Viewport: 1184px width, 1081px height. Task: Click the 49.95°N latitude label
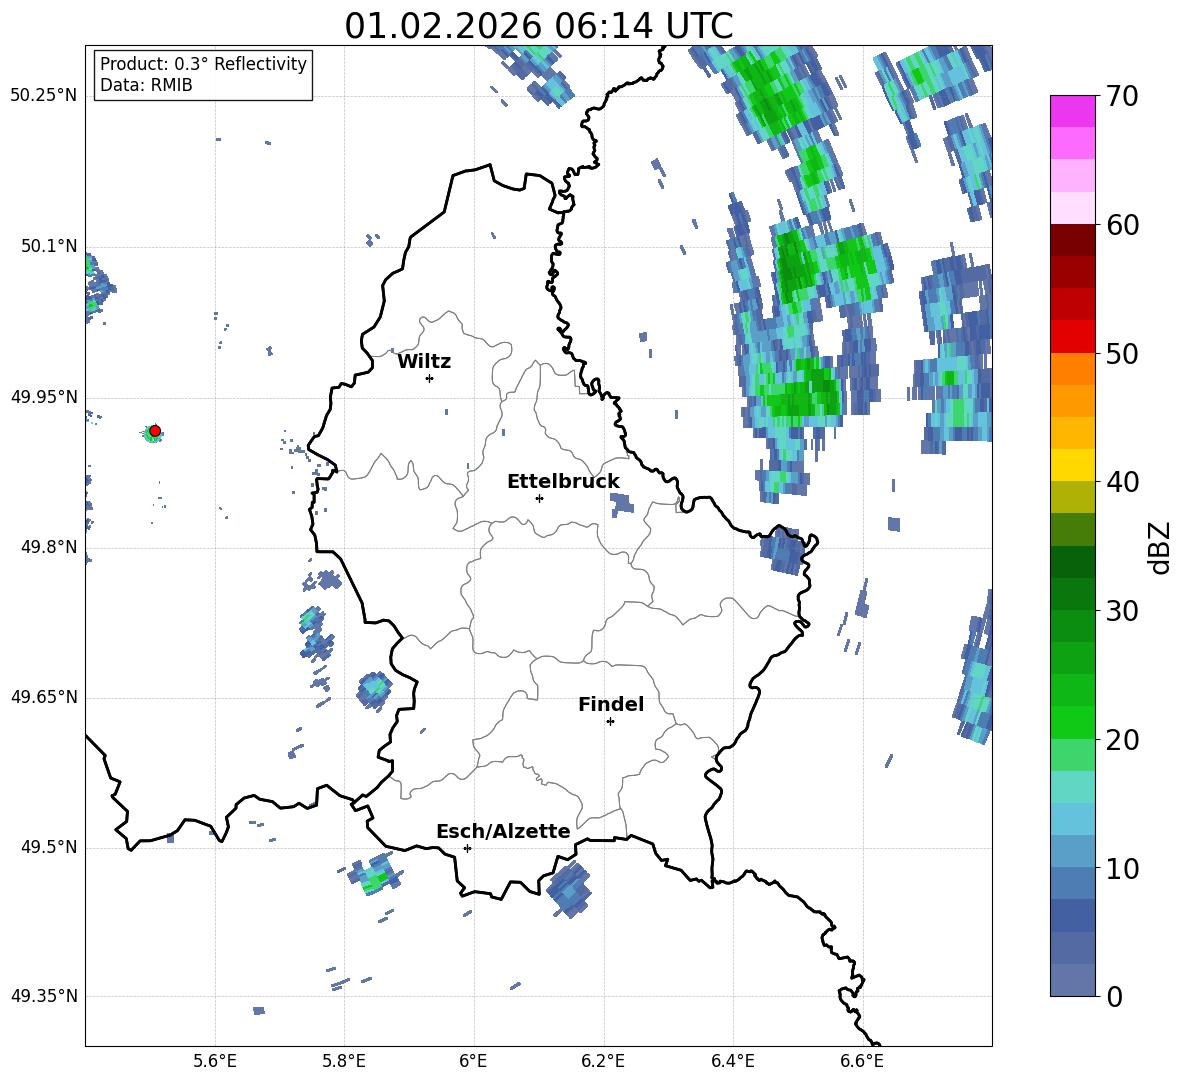[44, 397]
